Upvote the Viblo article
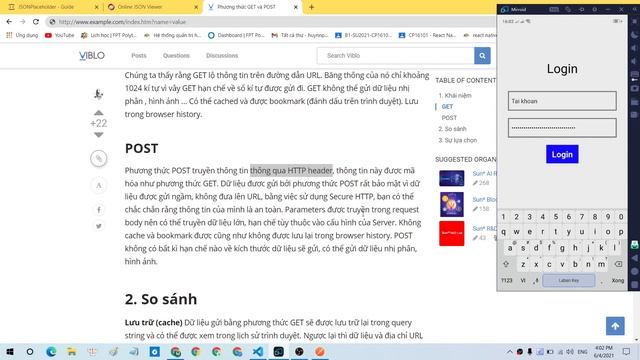The width and height of the screenshot is (640, 360). click(99, 113)
